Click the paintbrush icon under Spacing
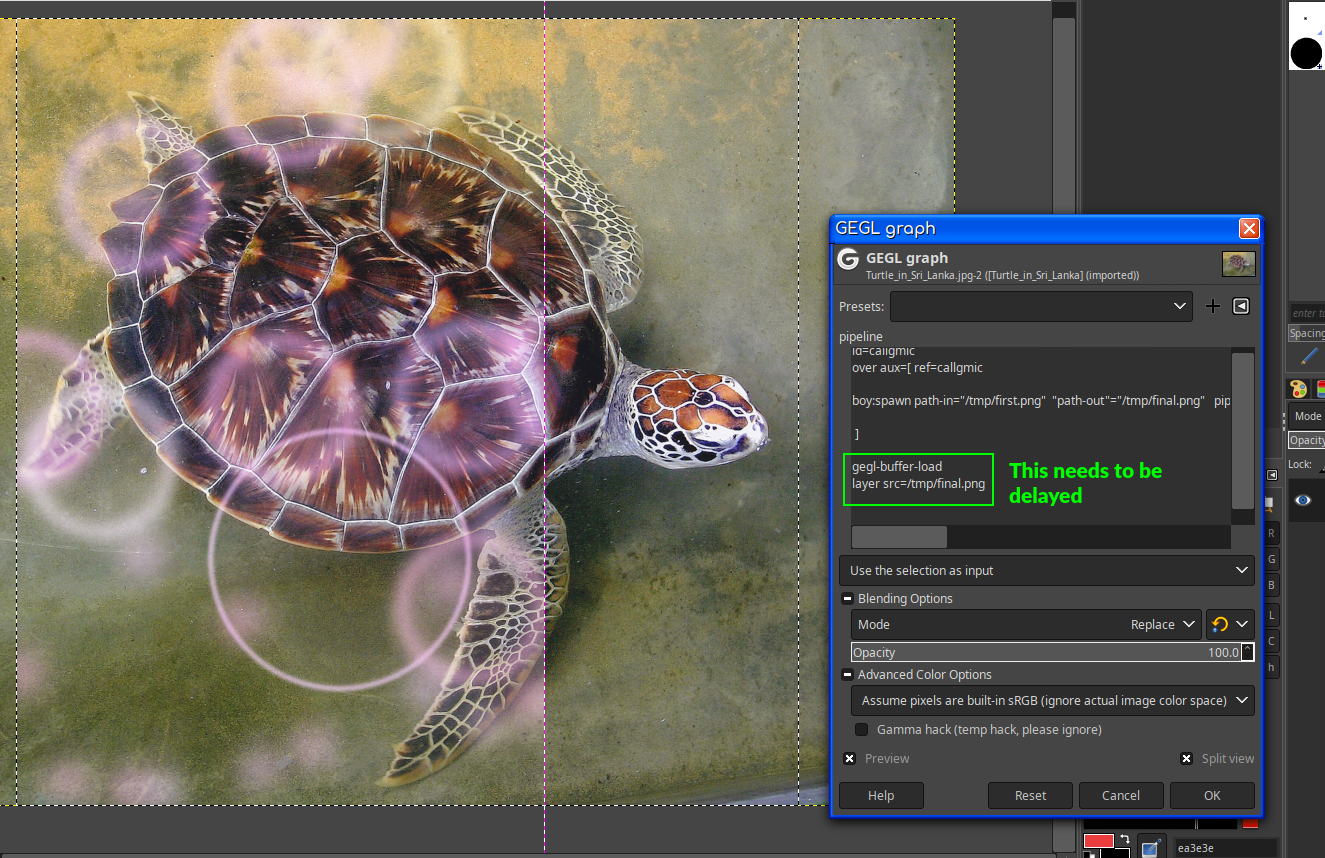Viewport: 1325px width, 858px height. coord(1309,356)
